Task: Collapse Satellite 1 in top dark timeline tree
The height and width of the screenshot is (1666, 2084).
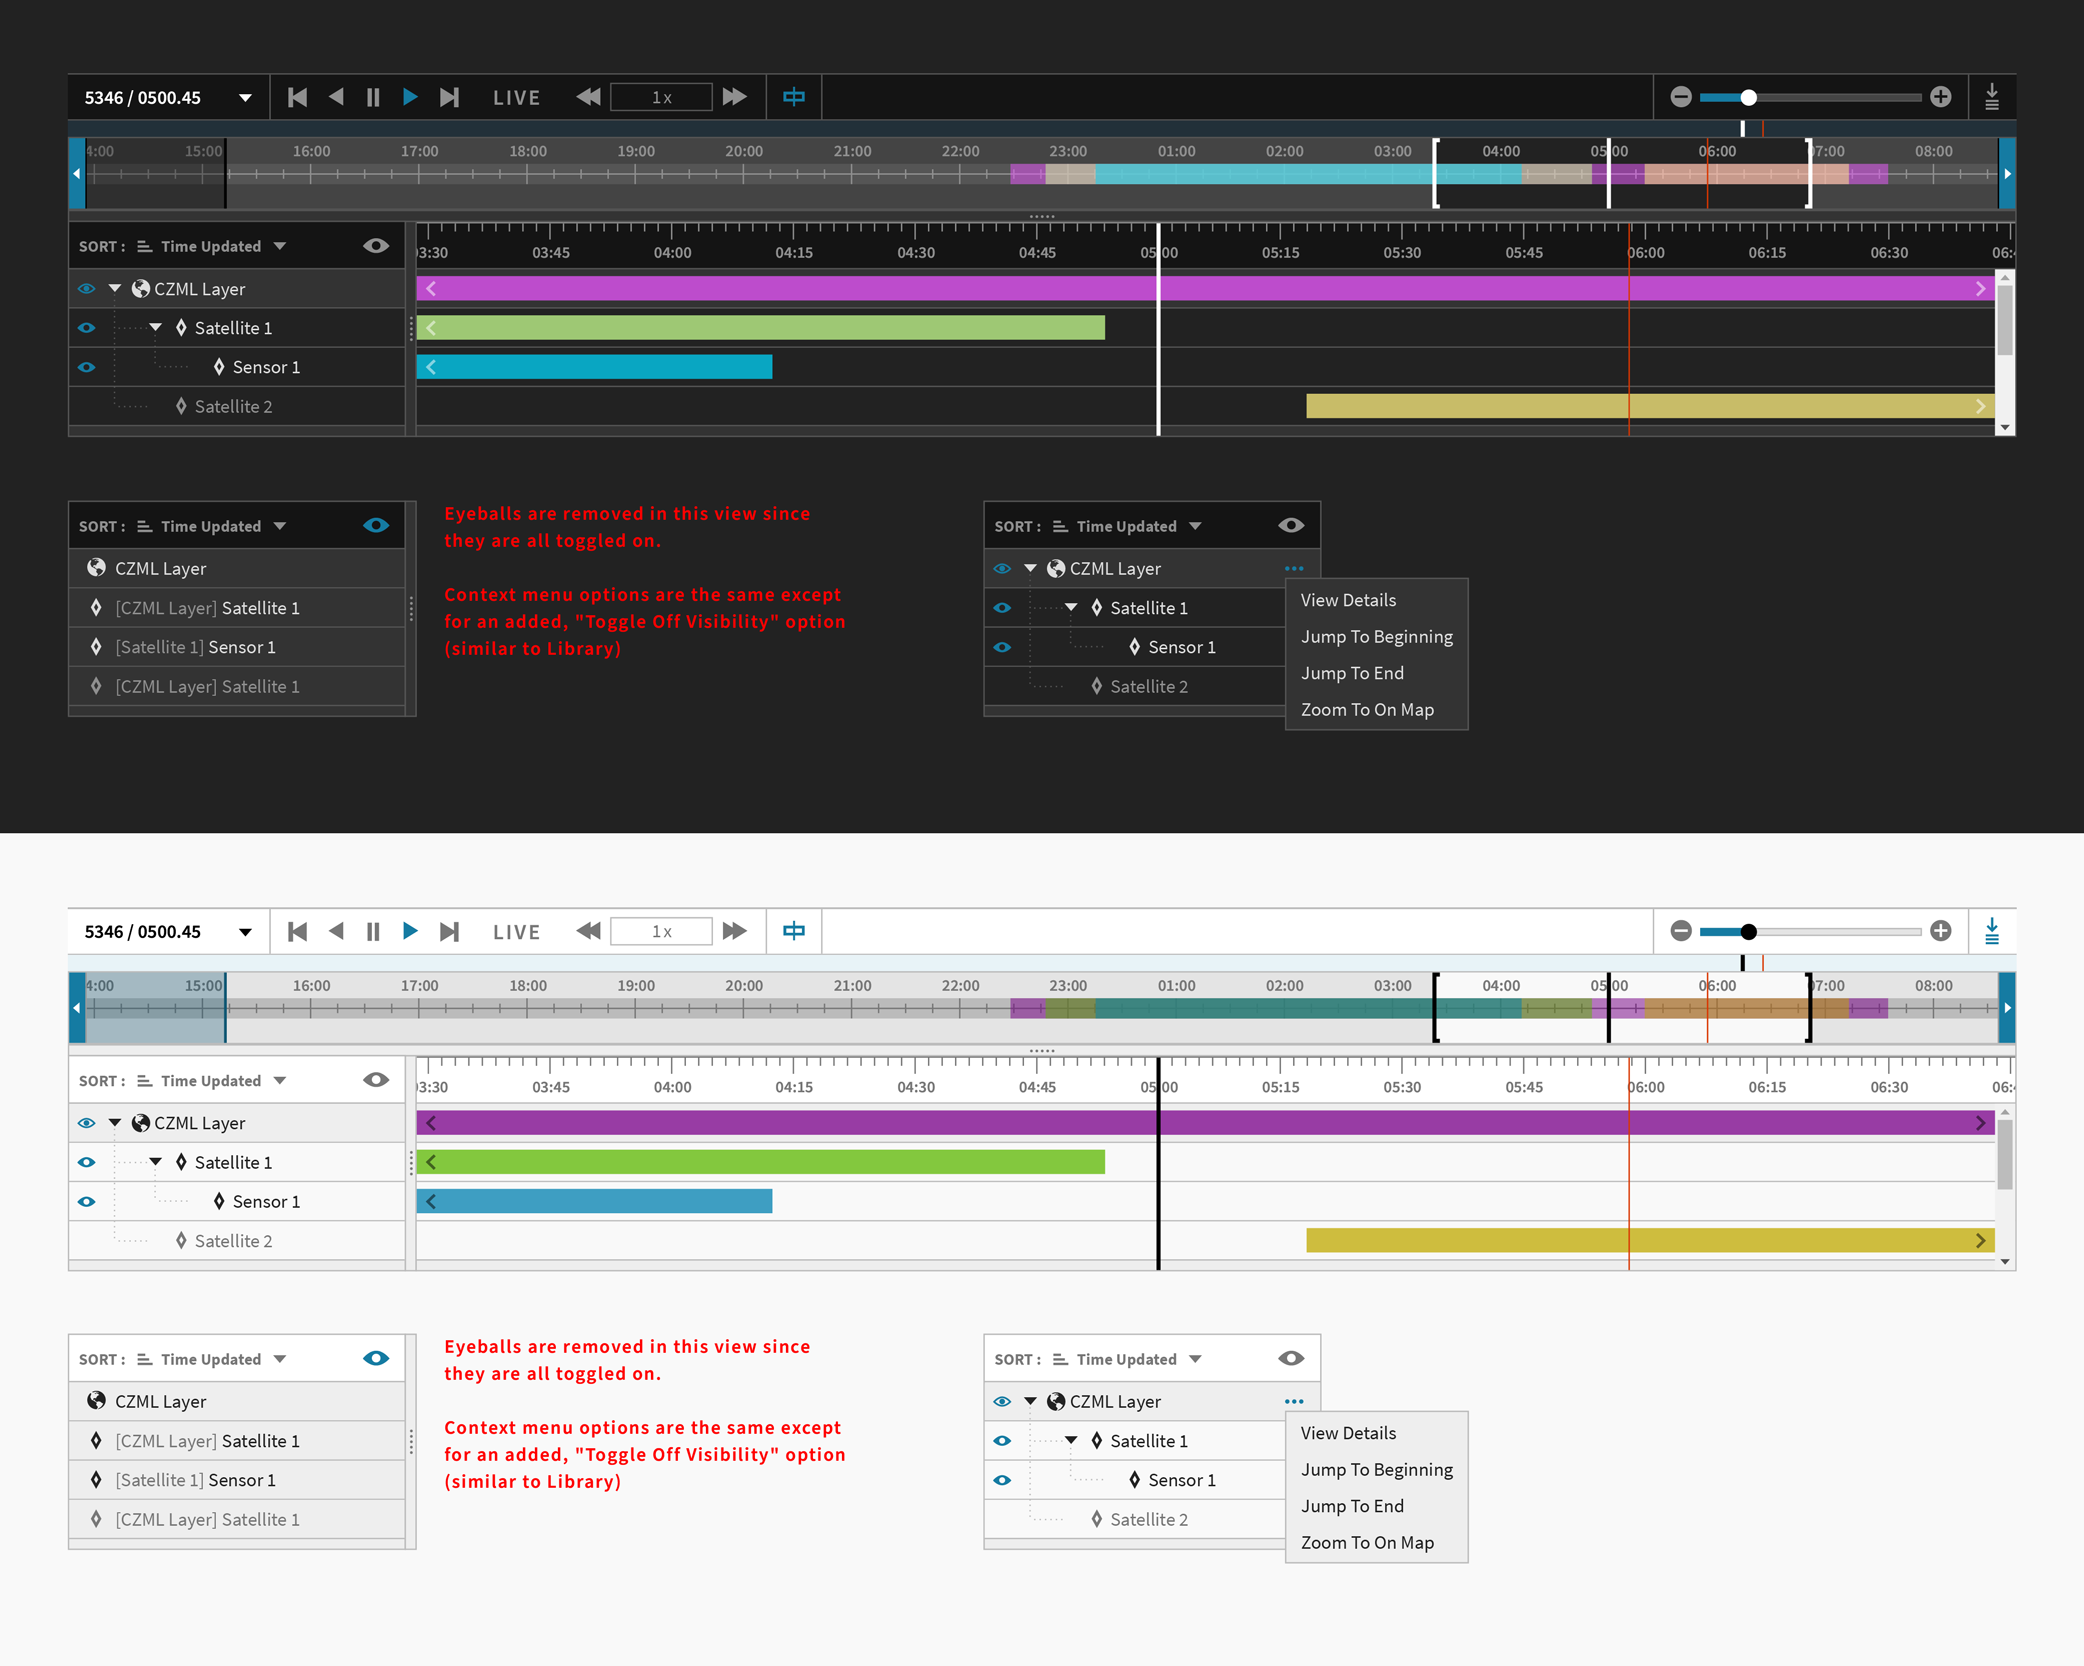Action: 156,327
